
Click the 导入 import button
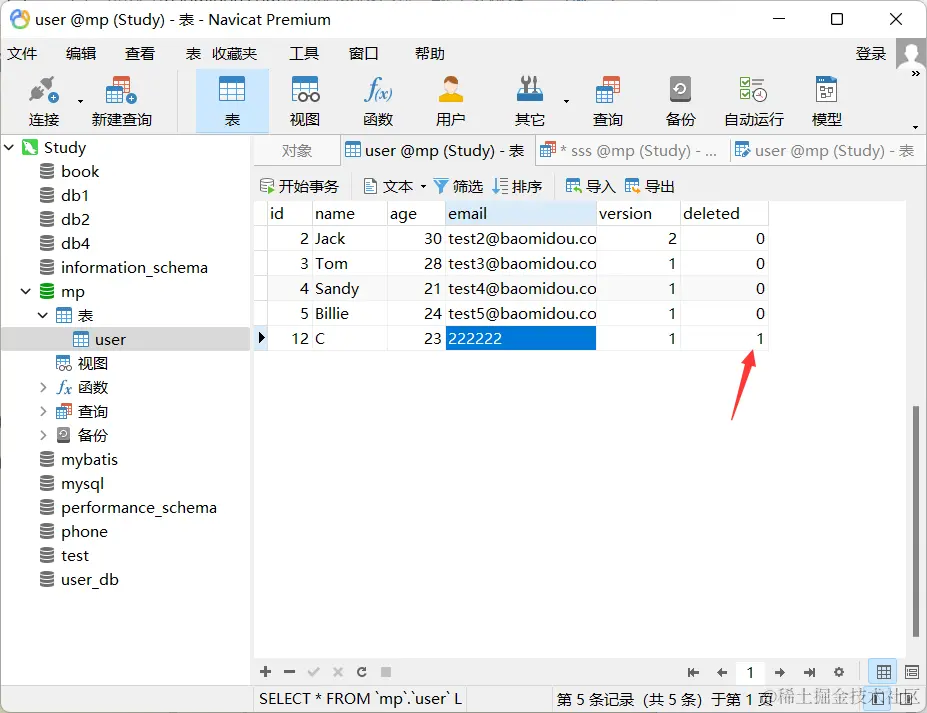(591, 186)
